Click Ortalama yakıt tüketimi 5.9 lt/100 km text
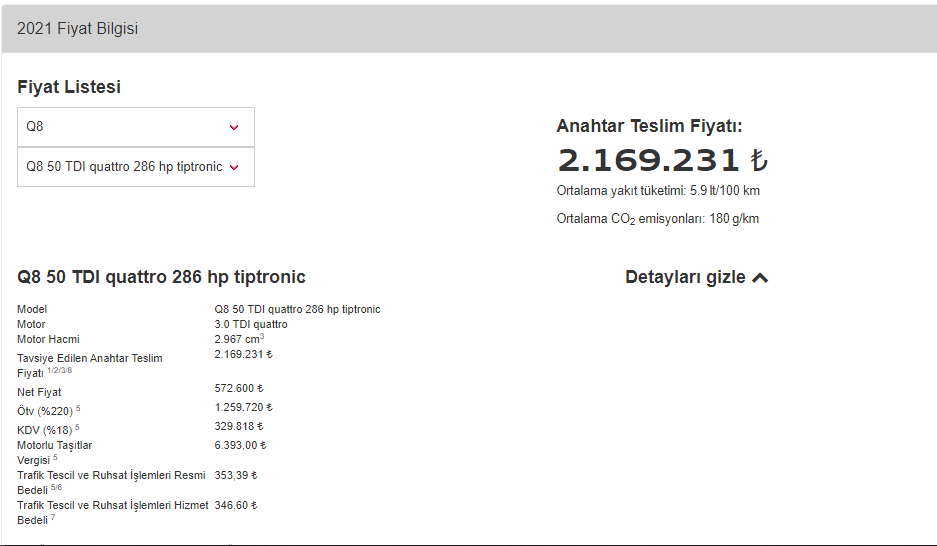Image resolution: width=937 pixels, height=546 pixels. click(658, 191)
